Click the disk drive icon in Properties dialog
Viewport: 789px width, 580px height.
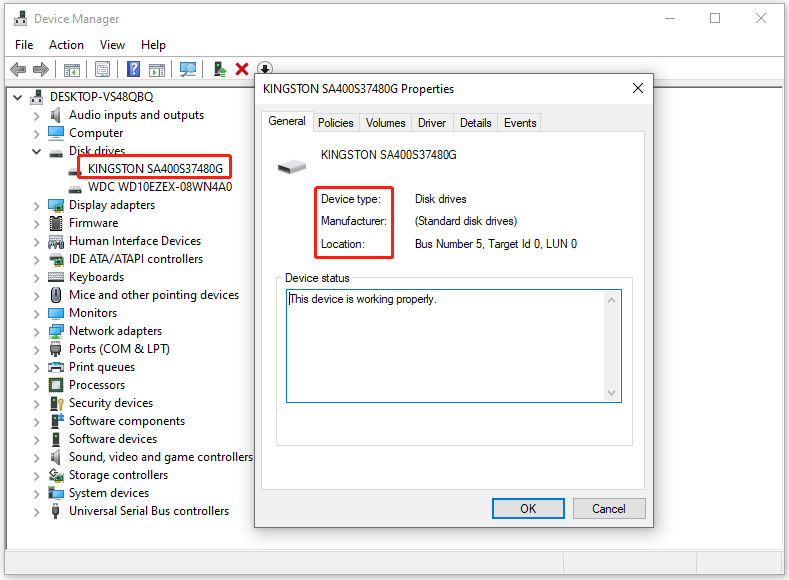click(x=292, y=166)
